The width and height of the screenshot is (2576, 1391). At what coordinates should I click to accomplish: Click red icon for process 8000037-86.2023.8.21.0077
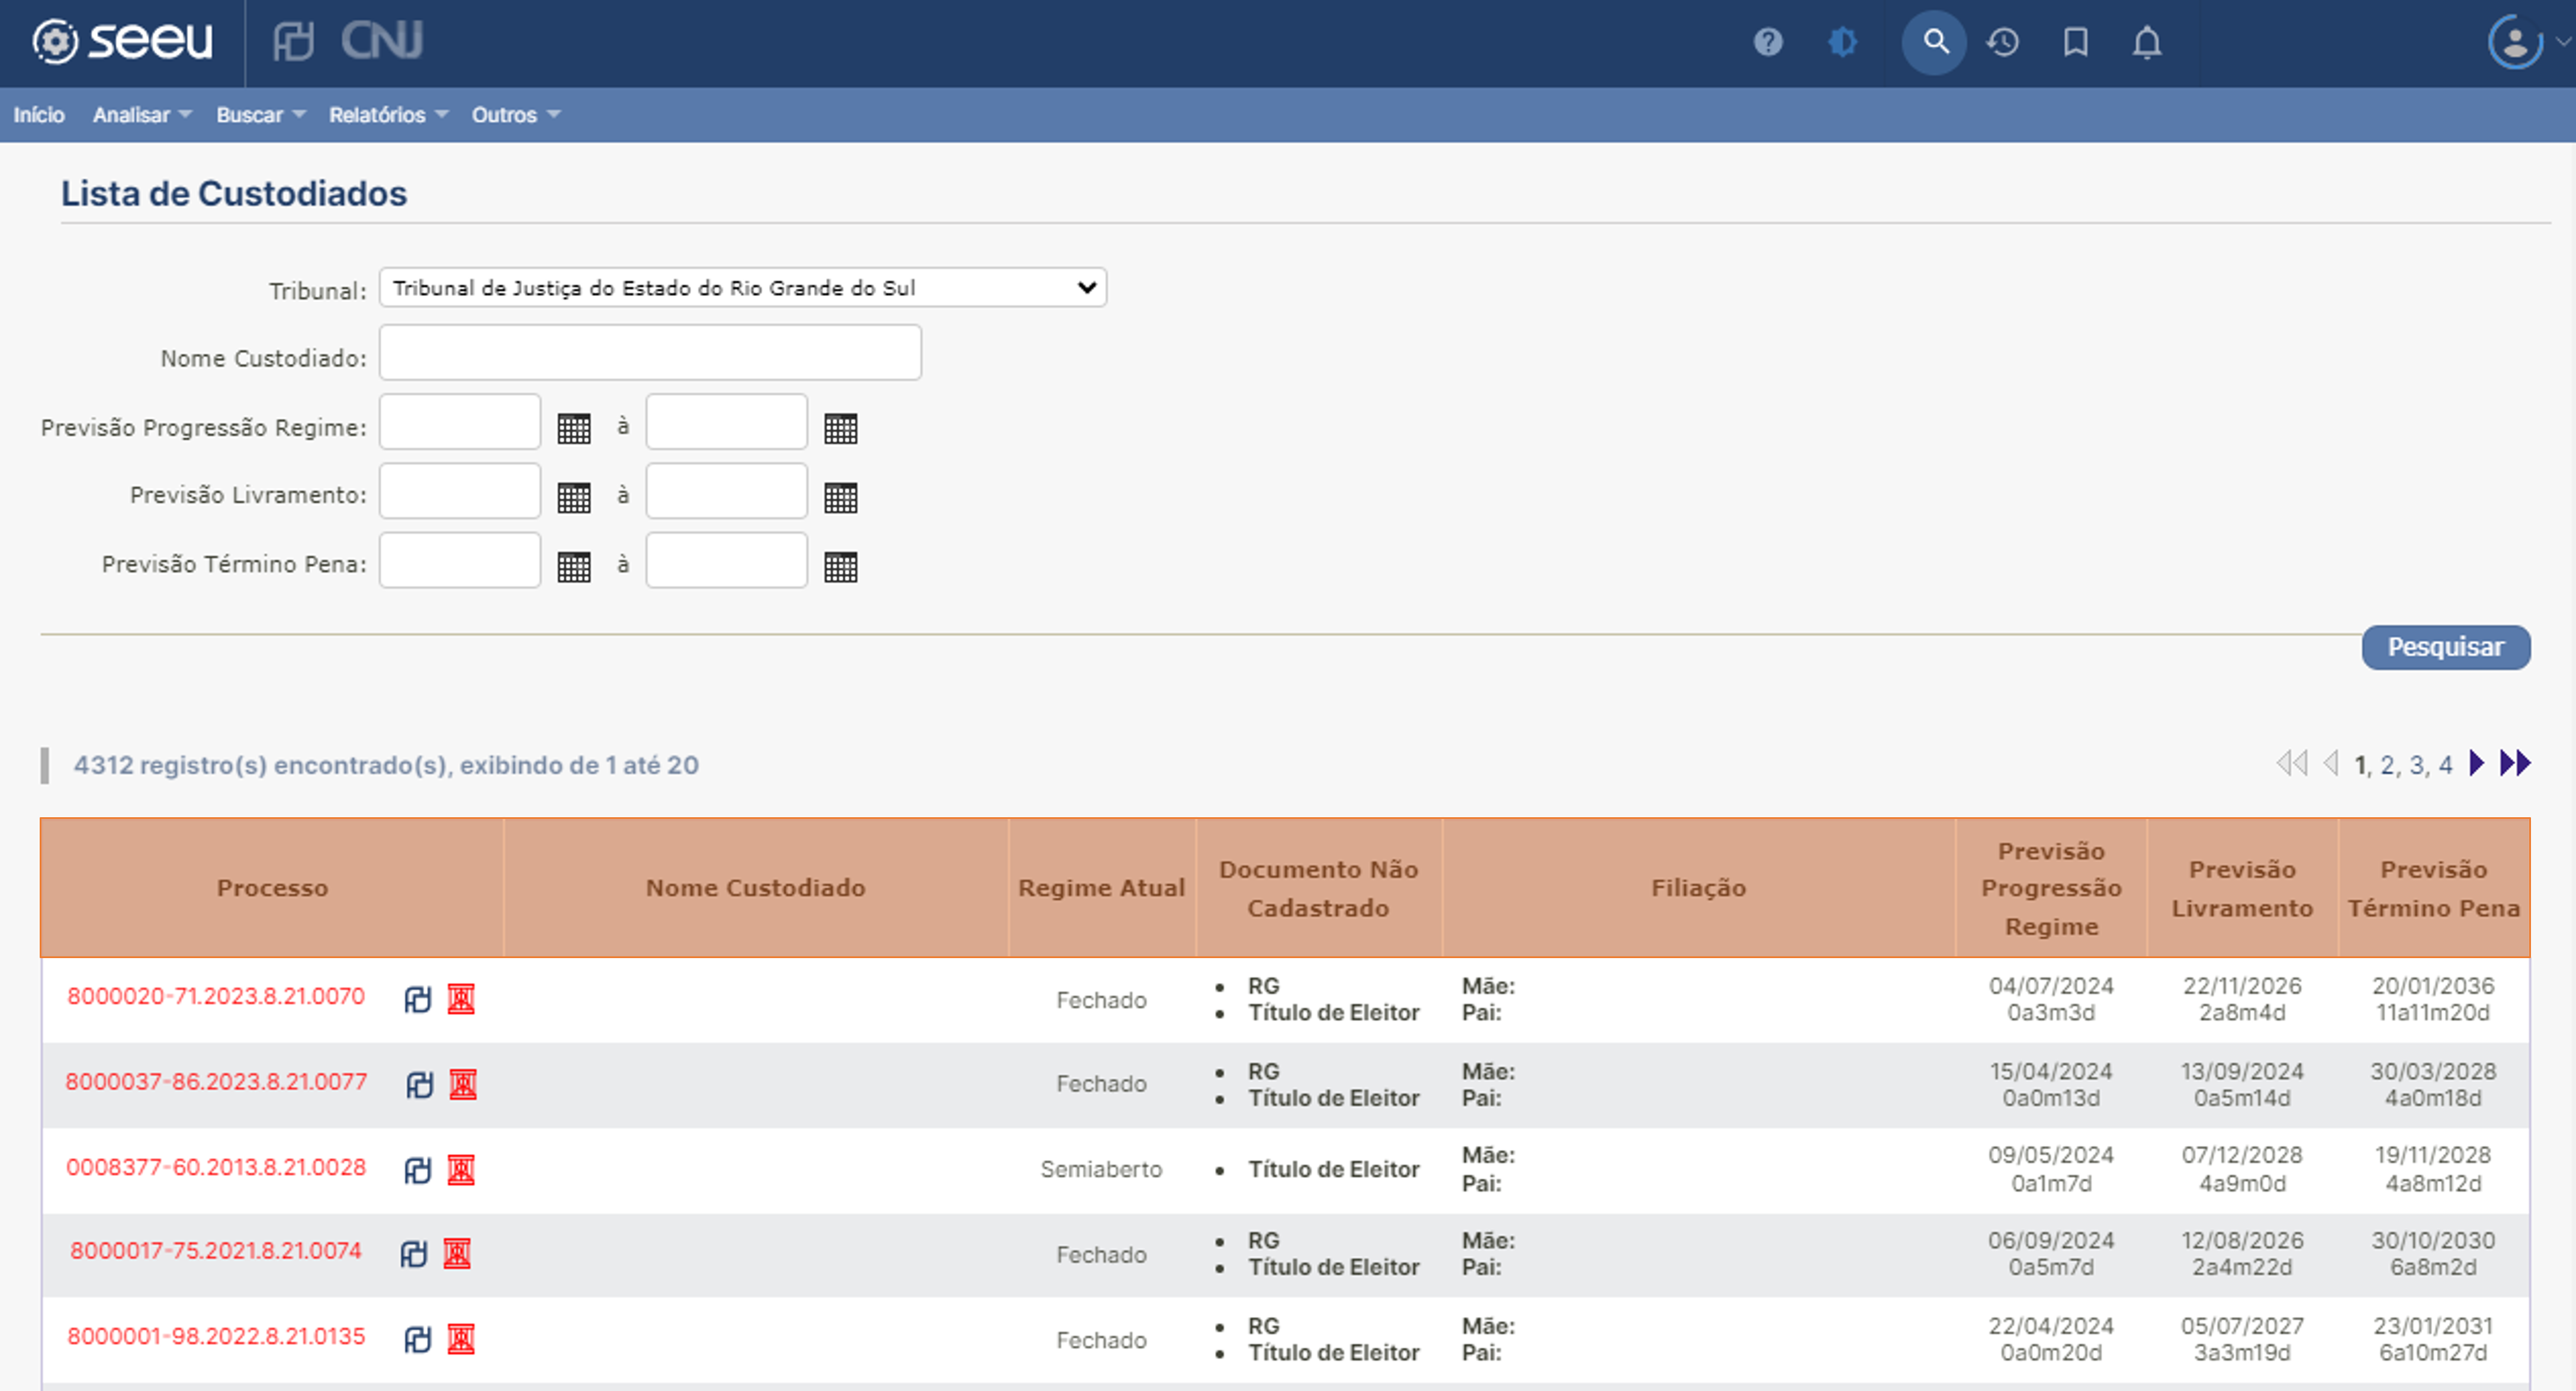pos(463,1084)
